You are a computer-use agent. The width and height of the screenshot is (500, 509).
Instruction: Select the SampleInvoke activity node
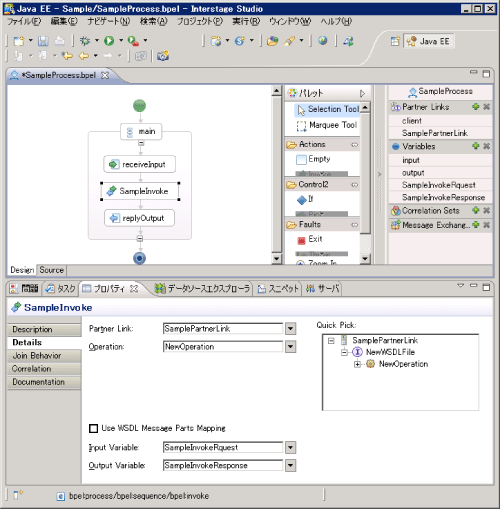pos(140,191)
